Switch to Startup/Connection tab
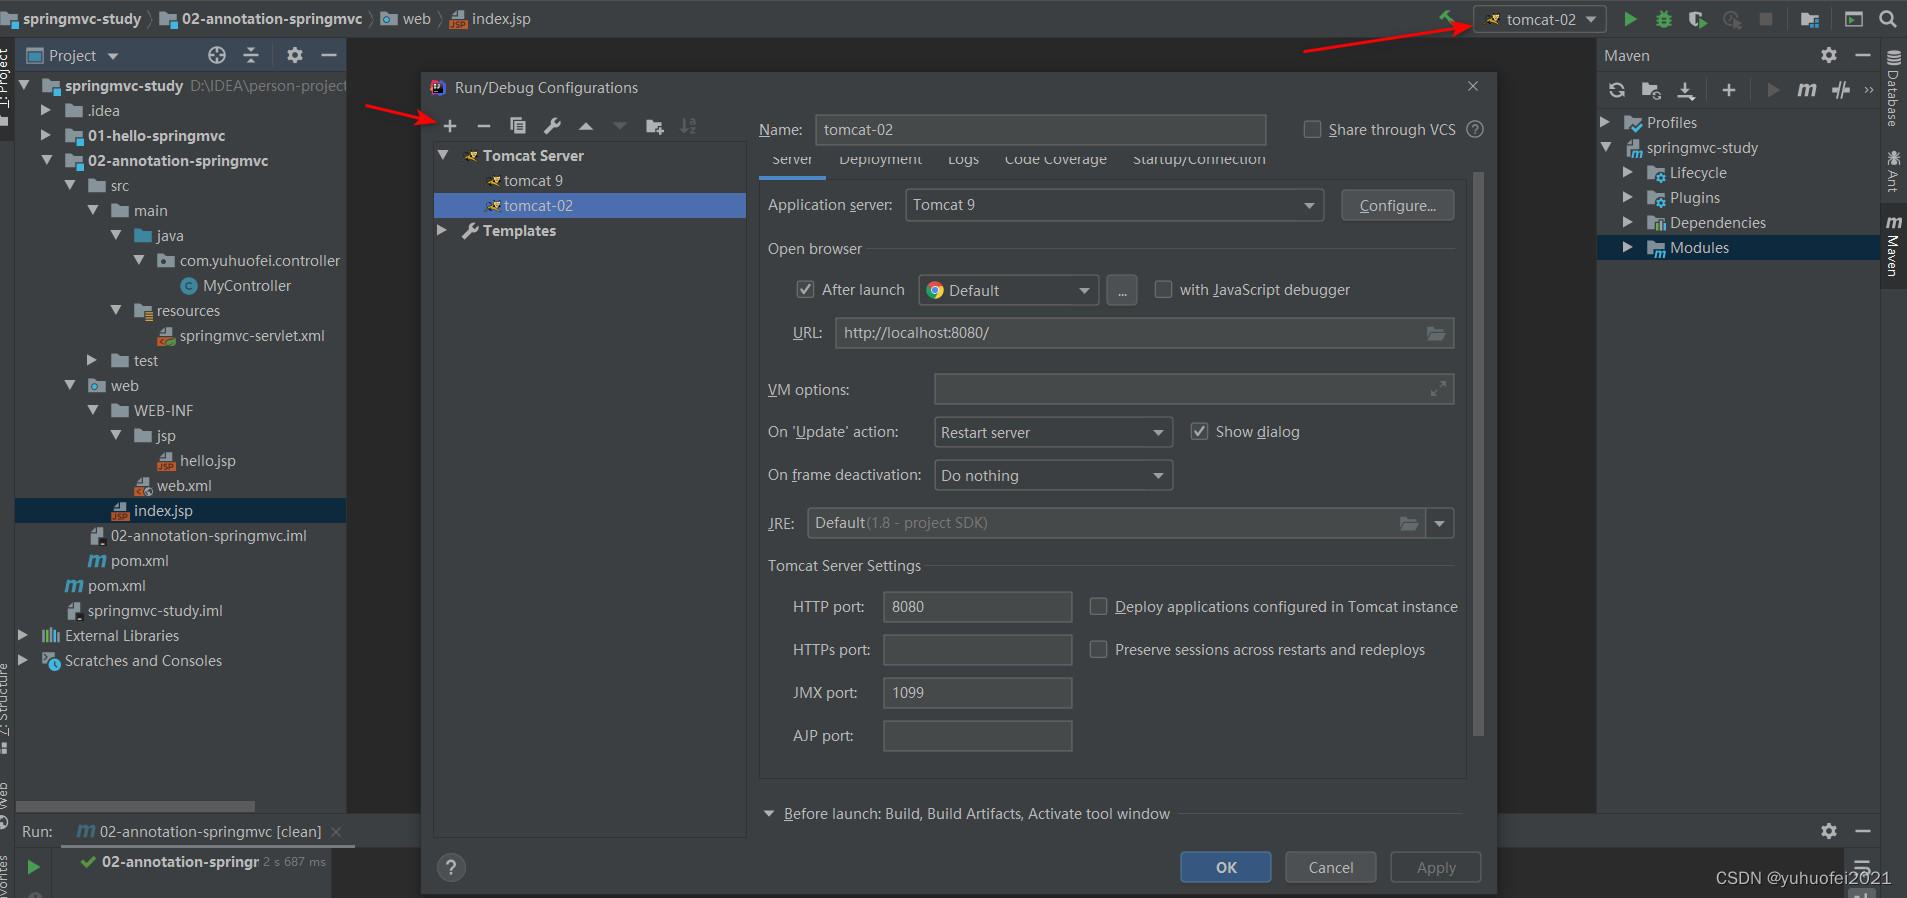 click(x=1199, y=161)
